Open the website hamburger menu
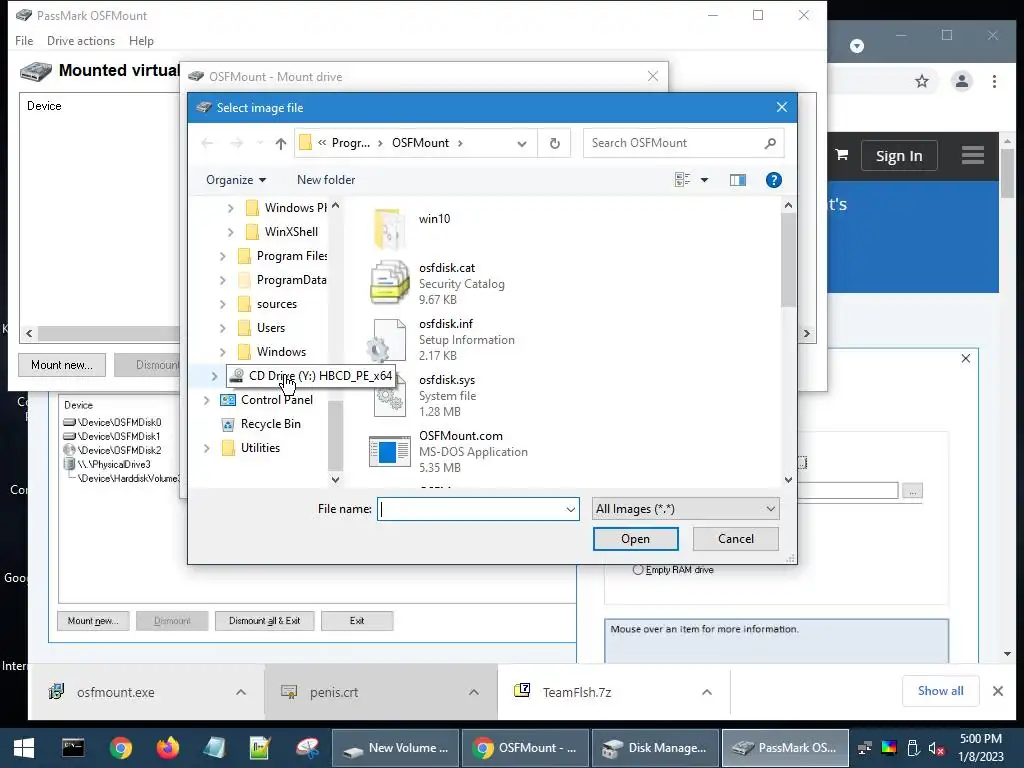This screenshot has width=1024, height=768. point(972,155)
